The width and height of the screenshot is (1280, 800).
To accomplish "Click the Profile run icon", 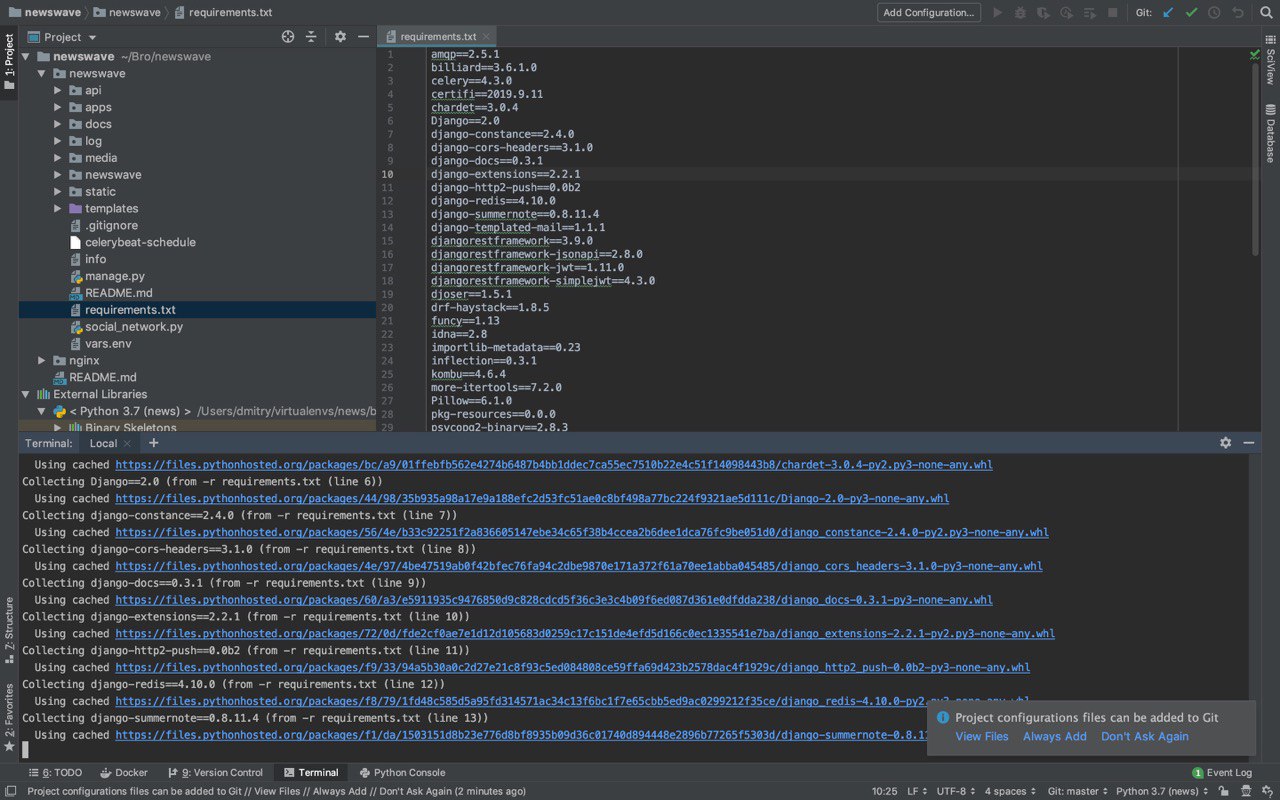I will tap(1066, 13).
